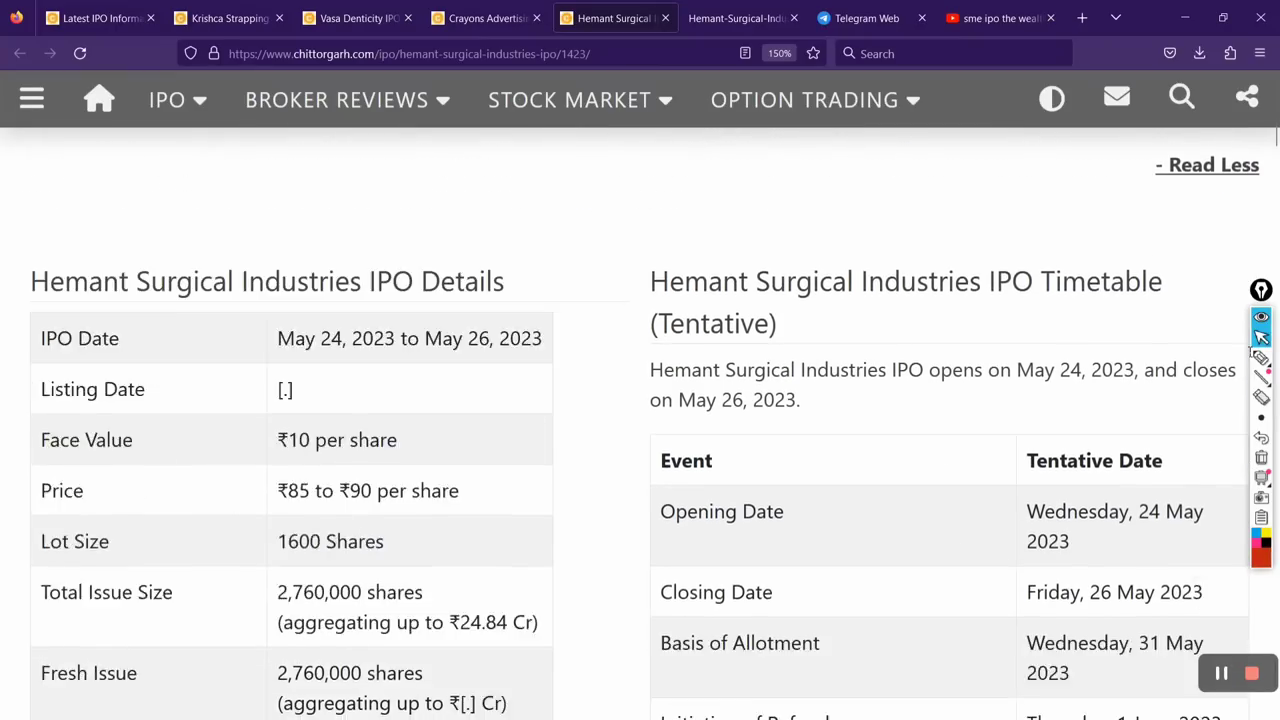Open the whiteboard screen icon
The image size is (1280, 720).
pyautogui.click(x=1261, y=478)
